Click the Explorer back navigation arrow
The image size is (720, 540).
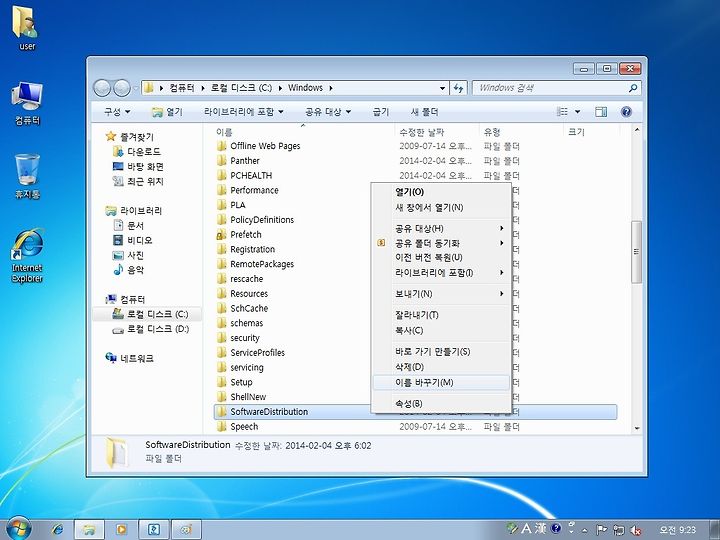click(102, 88)
